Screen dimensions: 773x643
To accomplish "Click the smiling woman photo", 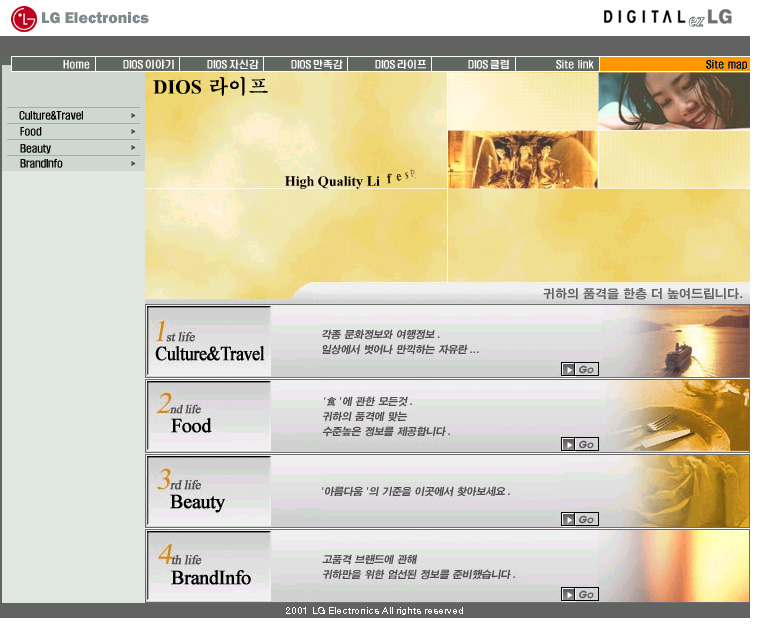I will coord(674,101).
